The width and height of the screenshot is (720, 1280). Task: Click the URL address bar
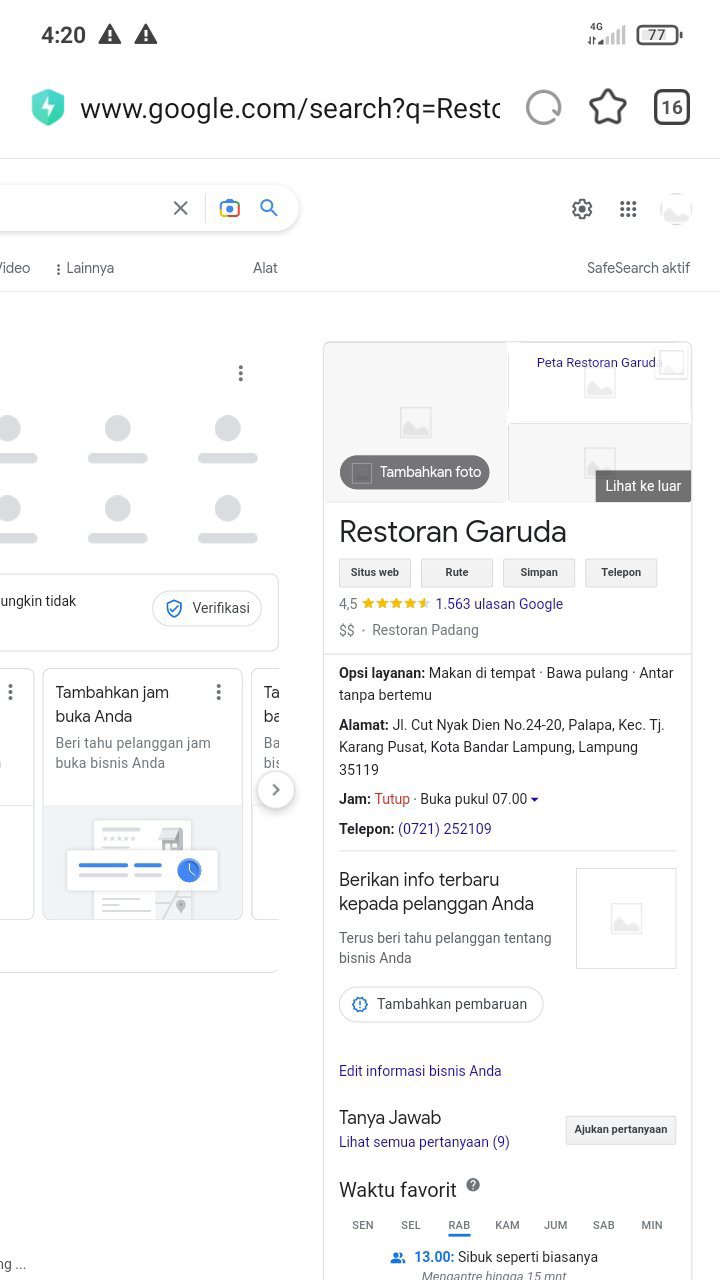pos(289,108)
